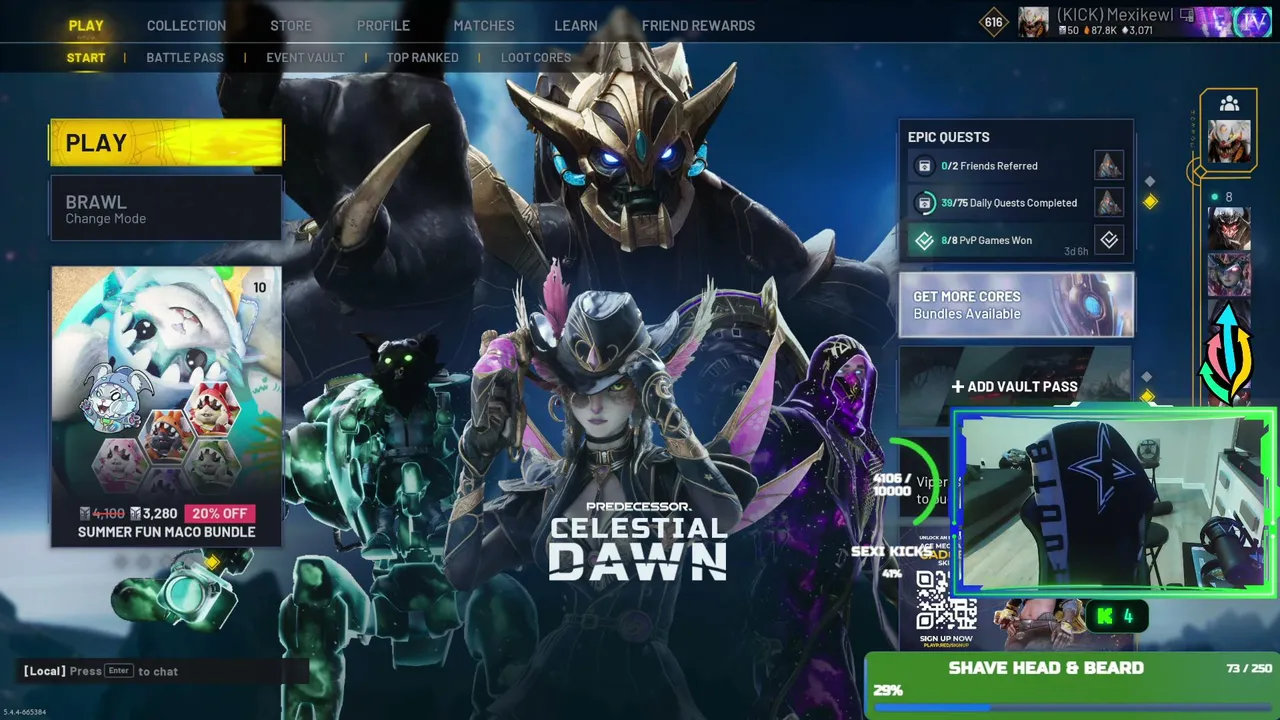Click the rank IV emblem in the top corner
The width and height of the screenshot is (1280, 720).
(x=1252, y=21)
